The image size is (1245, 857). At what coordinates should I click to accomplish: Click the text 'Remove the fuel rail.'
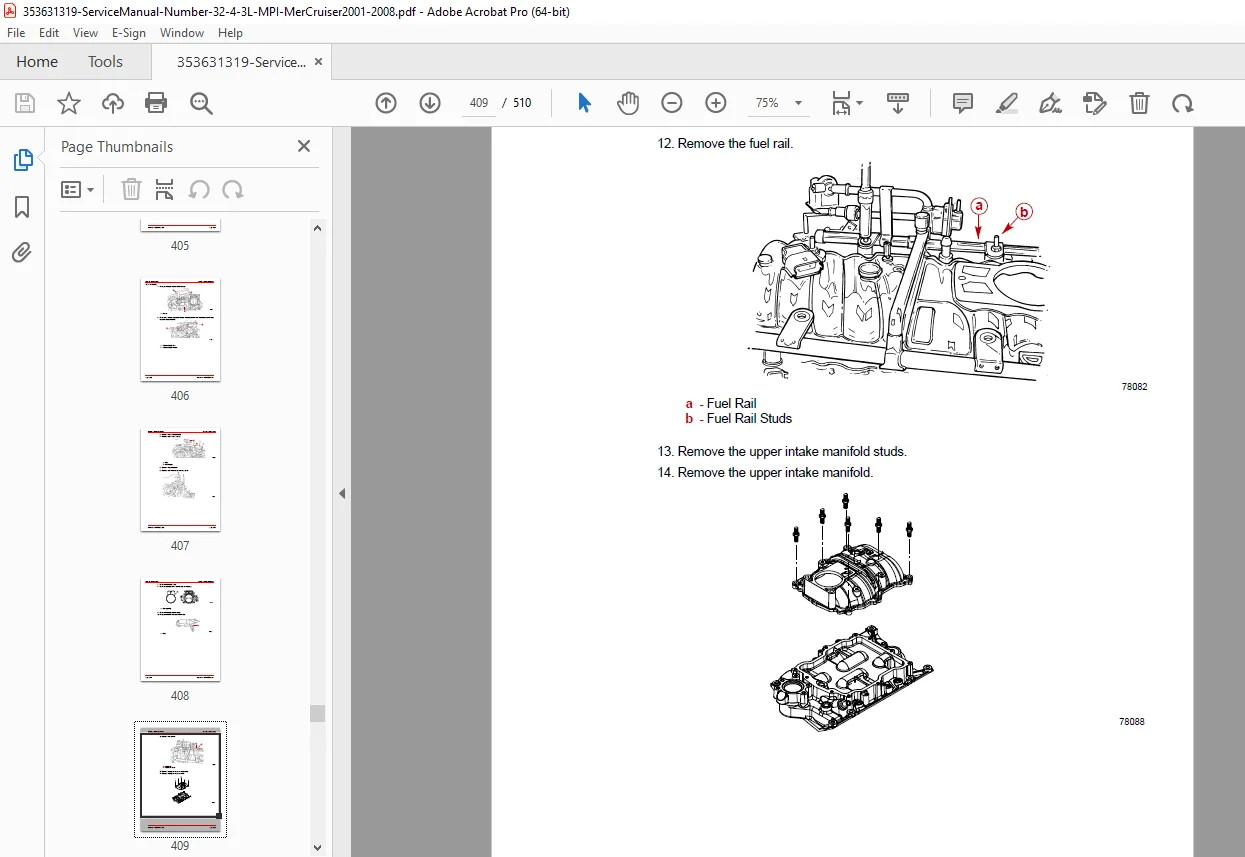point(735,144)
